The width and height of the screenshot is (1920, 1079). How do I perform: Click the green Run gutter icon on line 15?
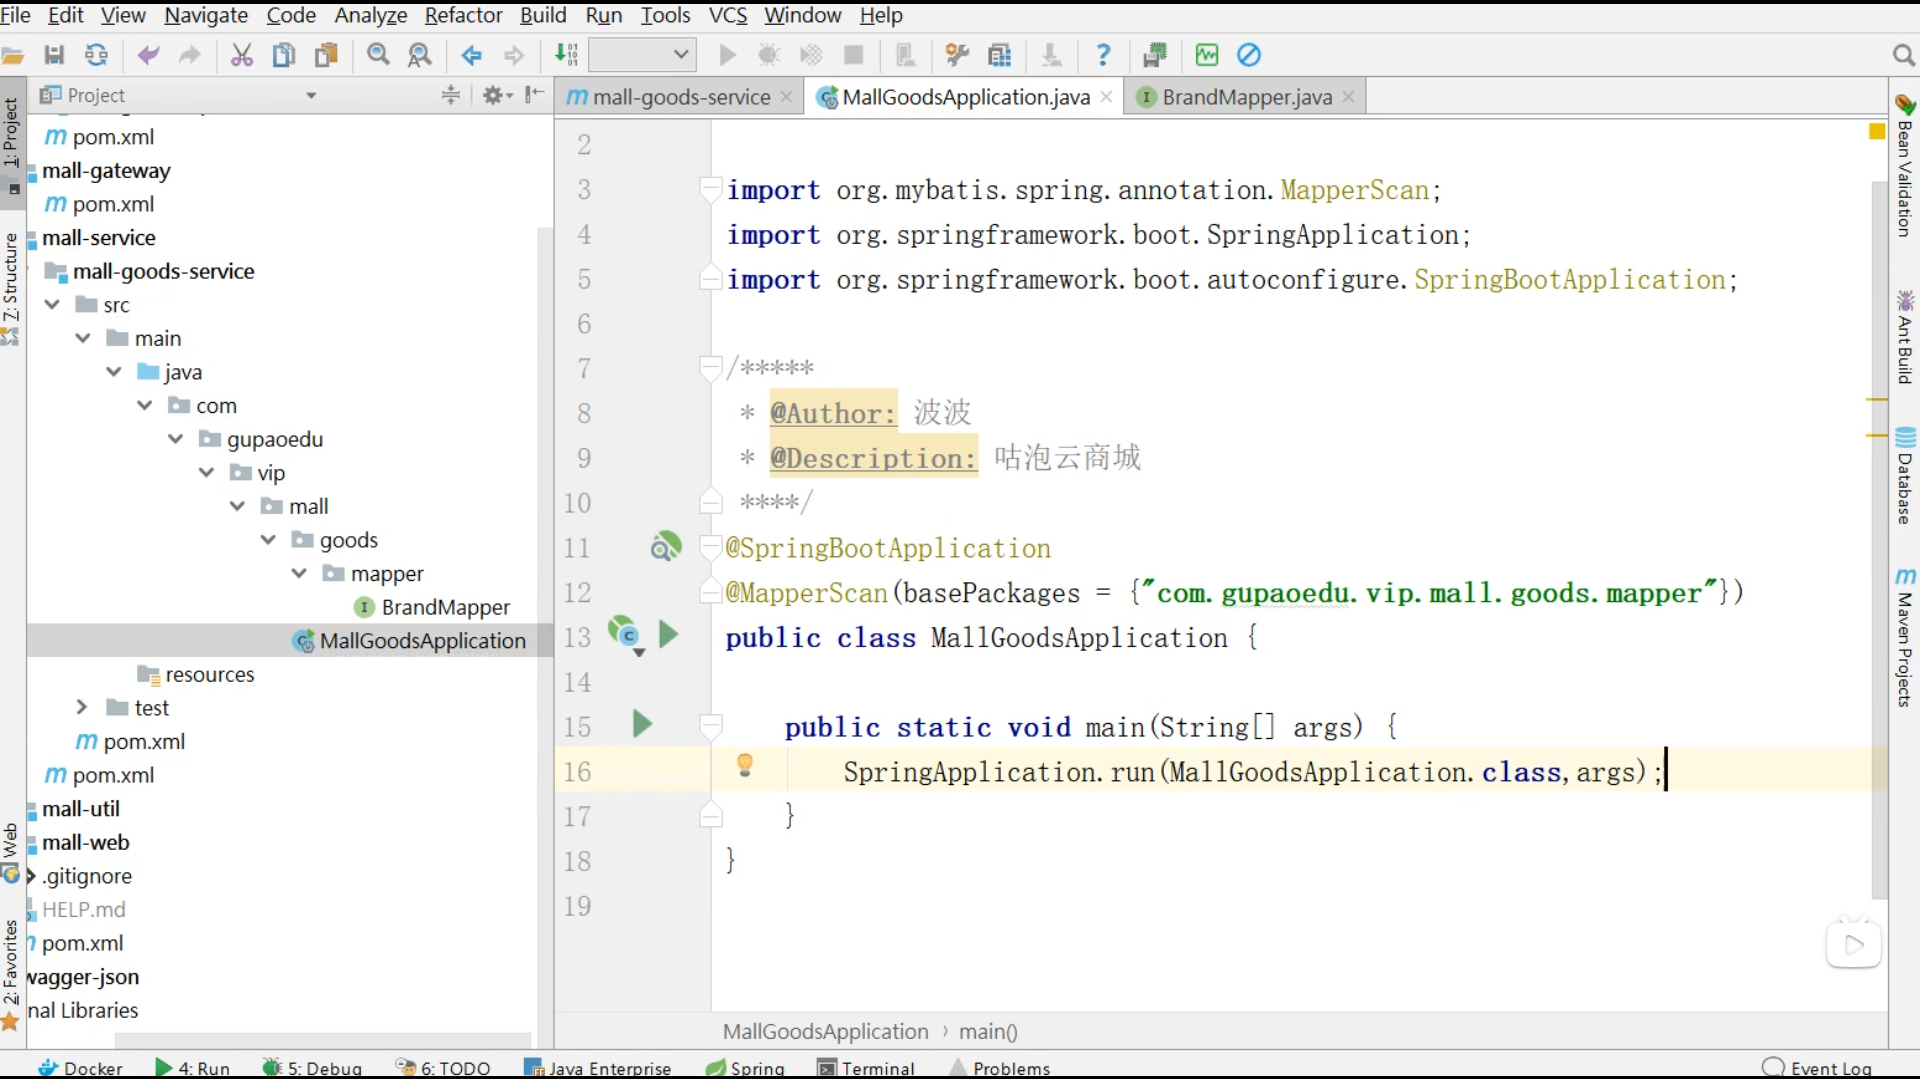(642, 724)
